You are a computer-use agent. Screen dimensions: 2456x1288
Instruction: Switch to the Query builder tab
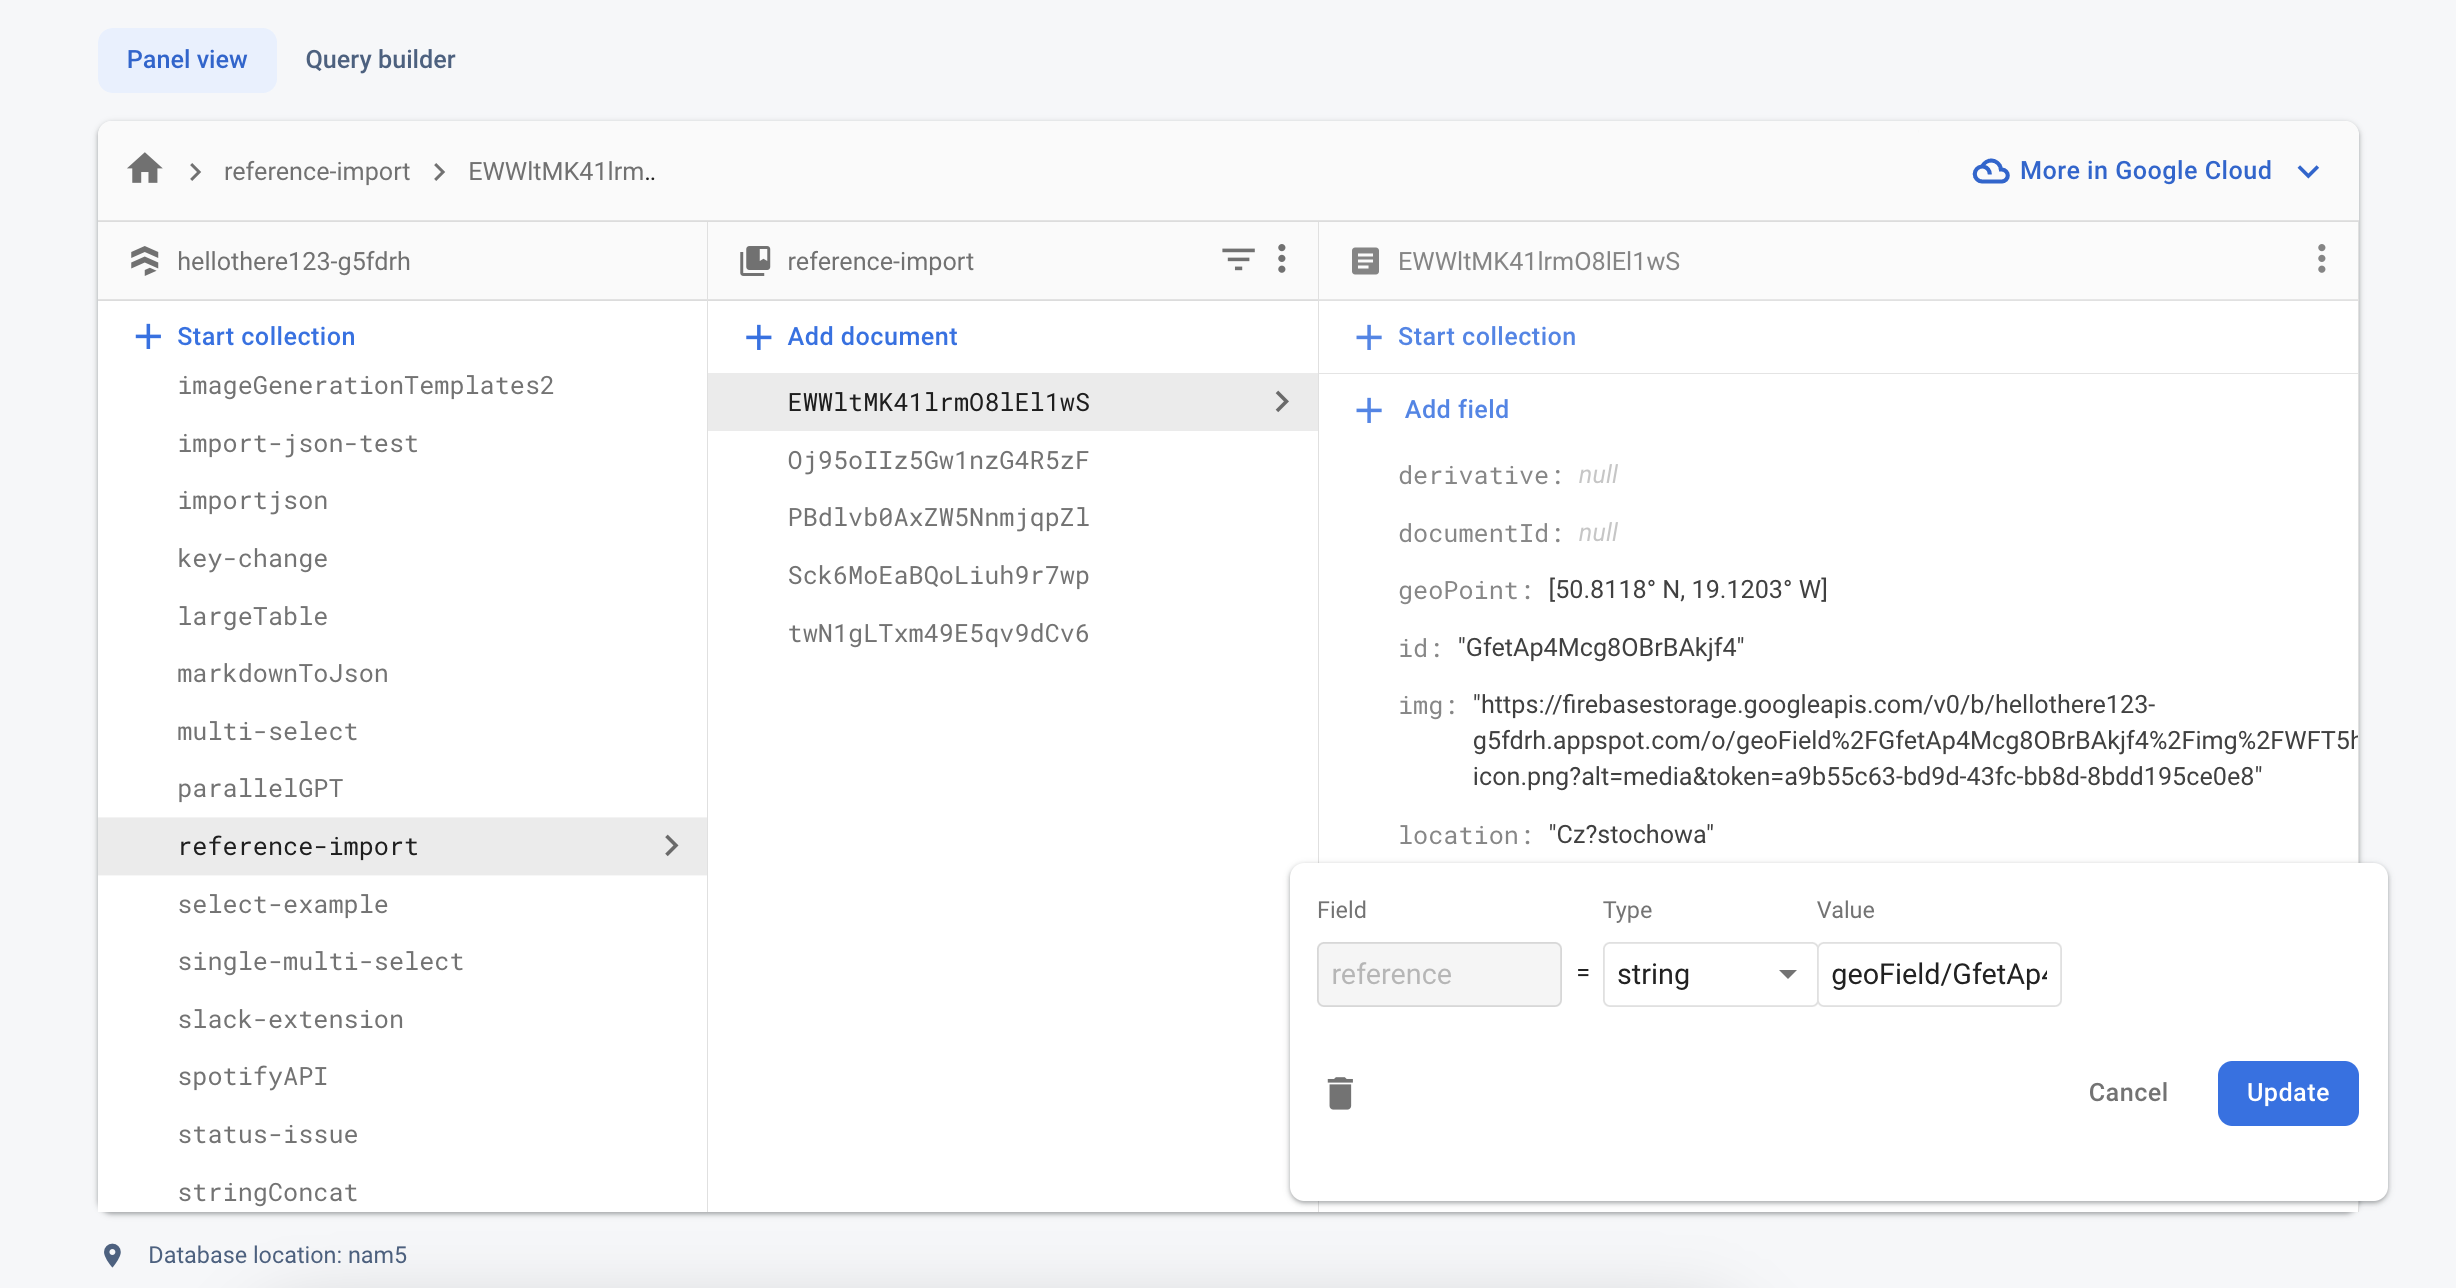pyautogui.click(x=380, y=59)
